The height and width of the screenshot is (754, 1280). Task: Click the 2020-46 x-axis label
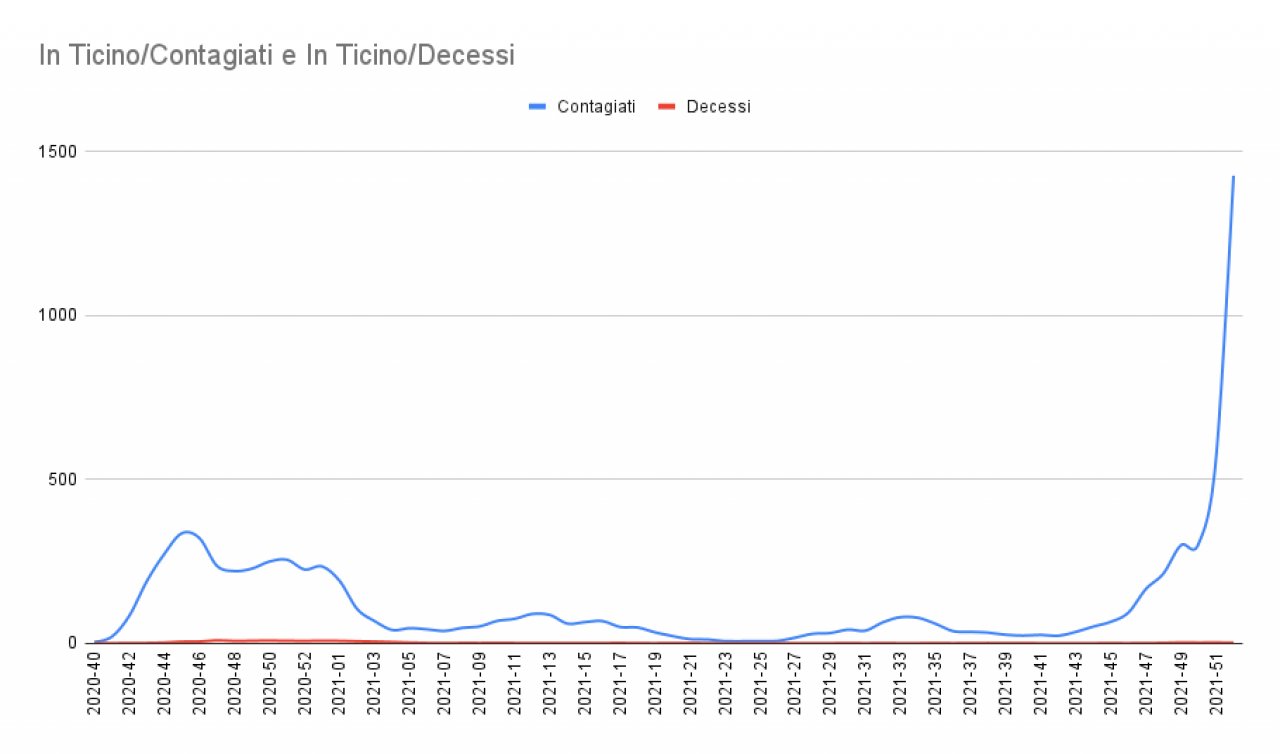200,683
